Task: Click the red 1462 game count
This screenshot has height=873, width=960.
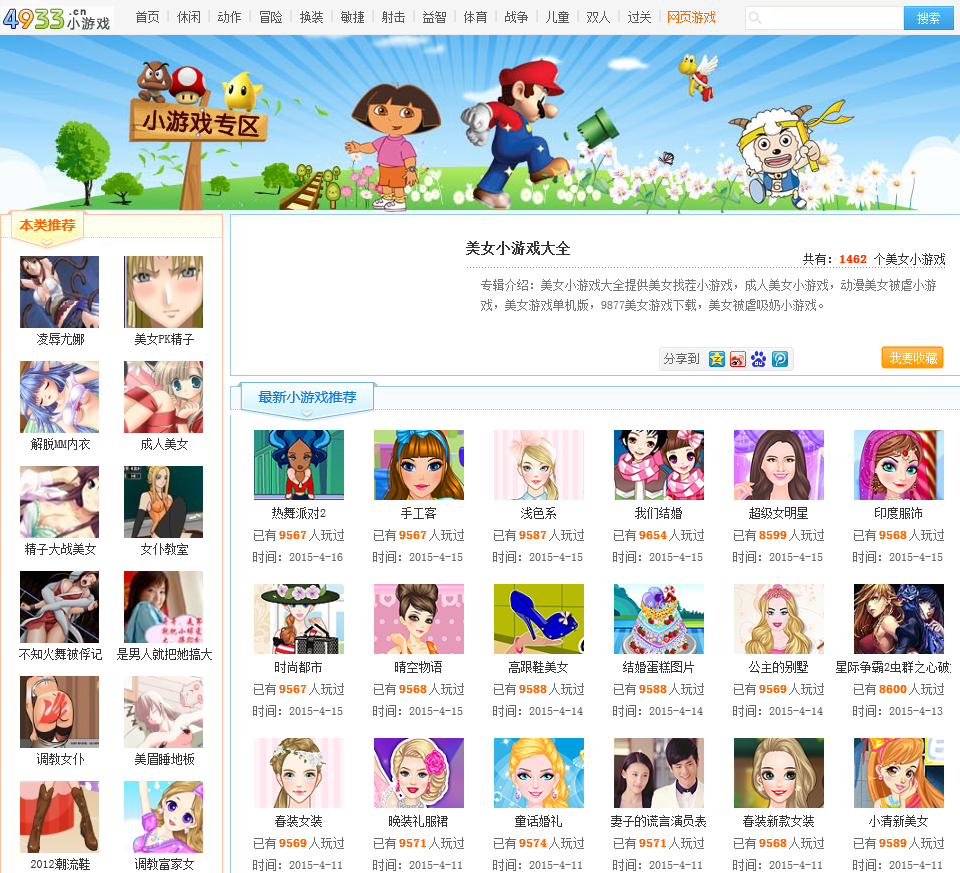Action: [x=853, y=259]
